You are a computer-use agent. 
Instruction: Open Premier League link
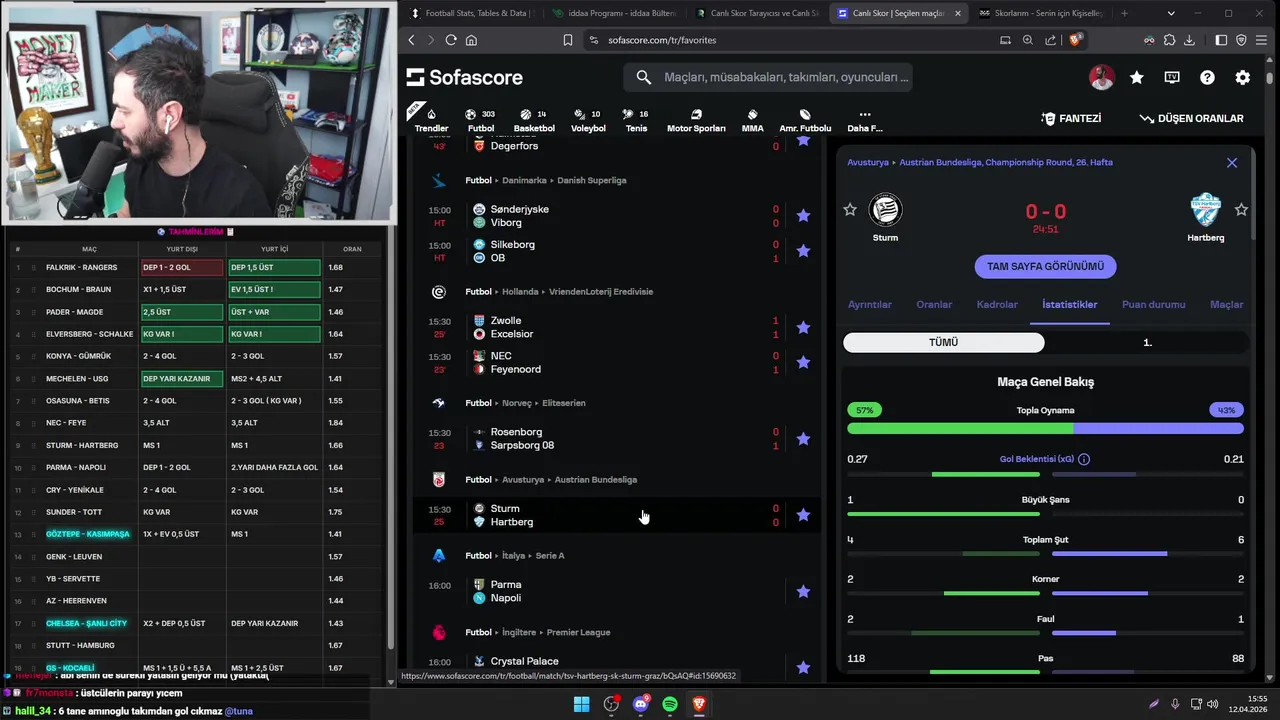tap(579, 632)
